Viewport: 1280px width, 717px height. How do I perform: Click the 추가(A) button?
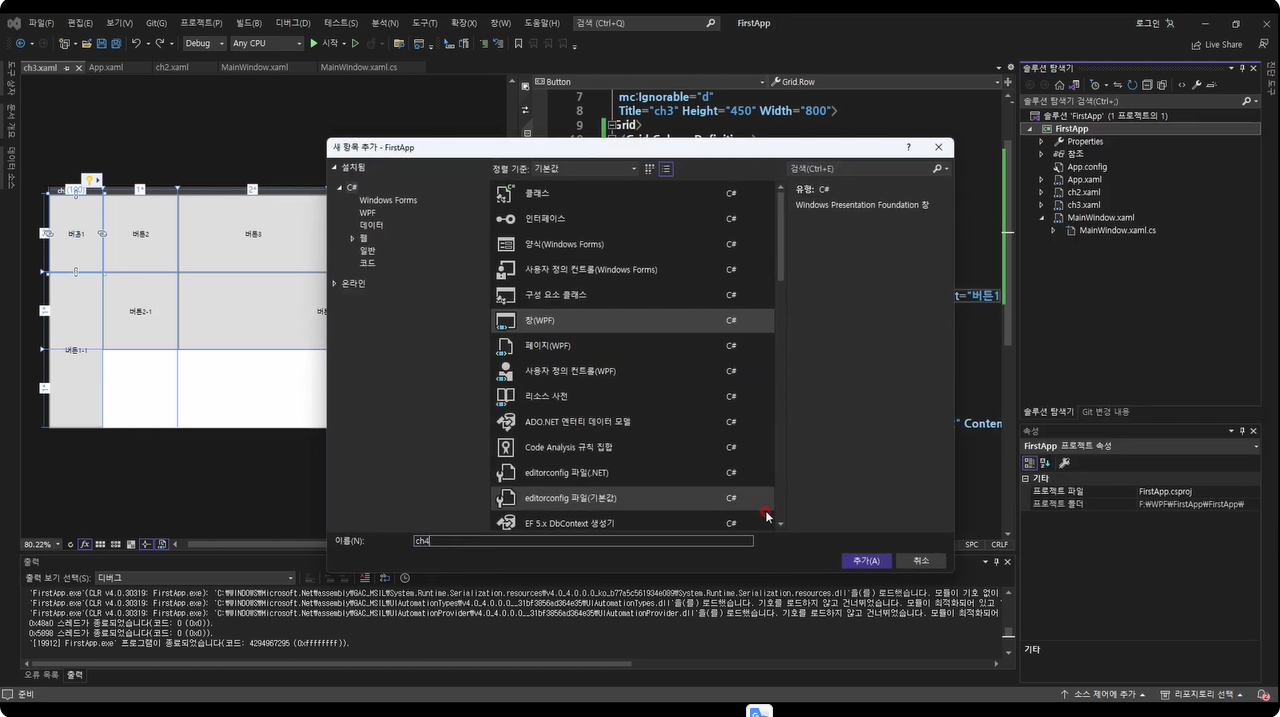click(x=866, y=561)
